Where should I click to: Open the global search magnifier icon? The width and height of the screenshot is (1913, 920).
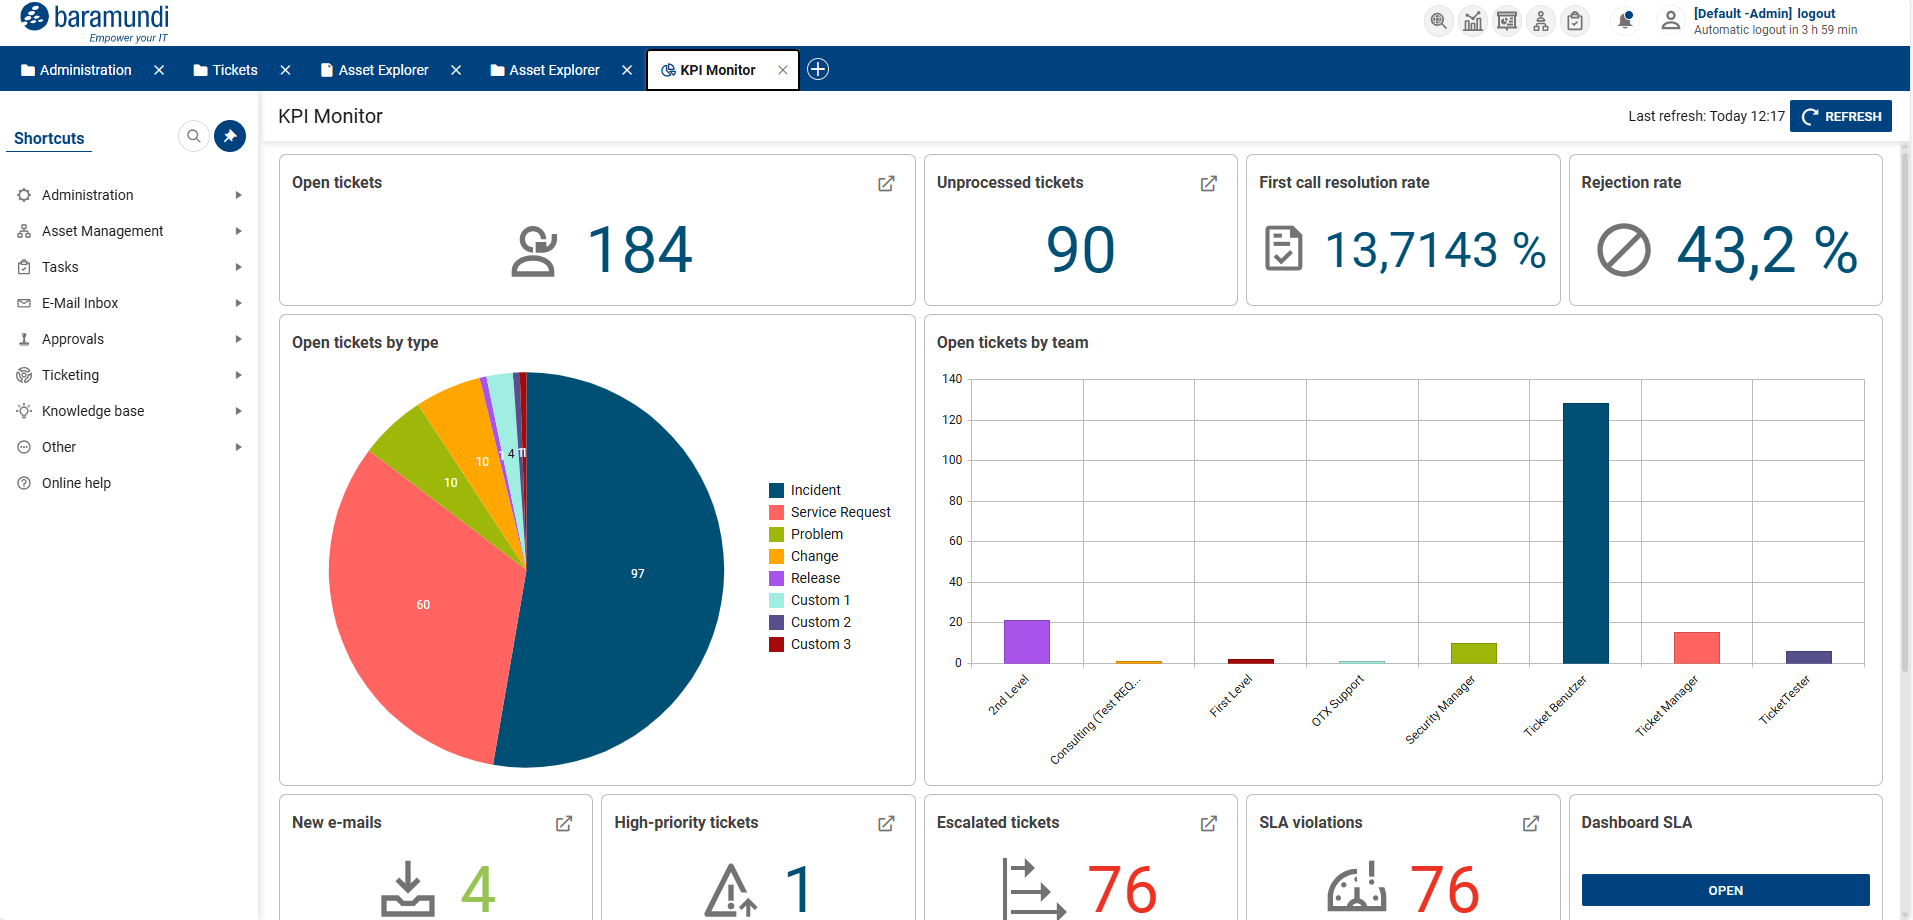coord(1438,20)
